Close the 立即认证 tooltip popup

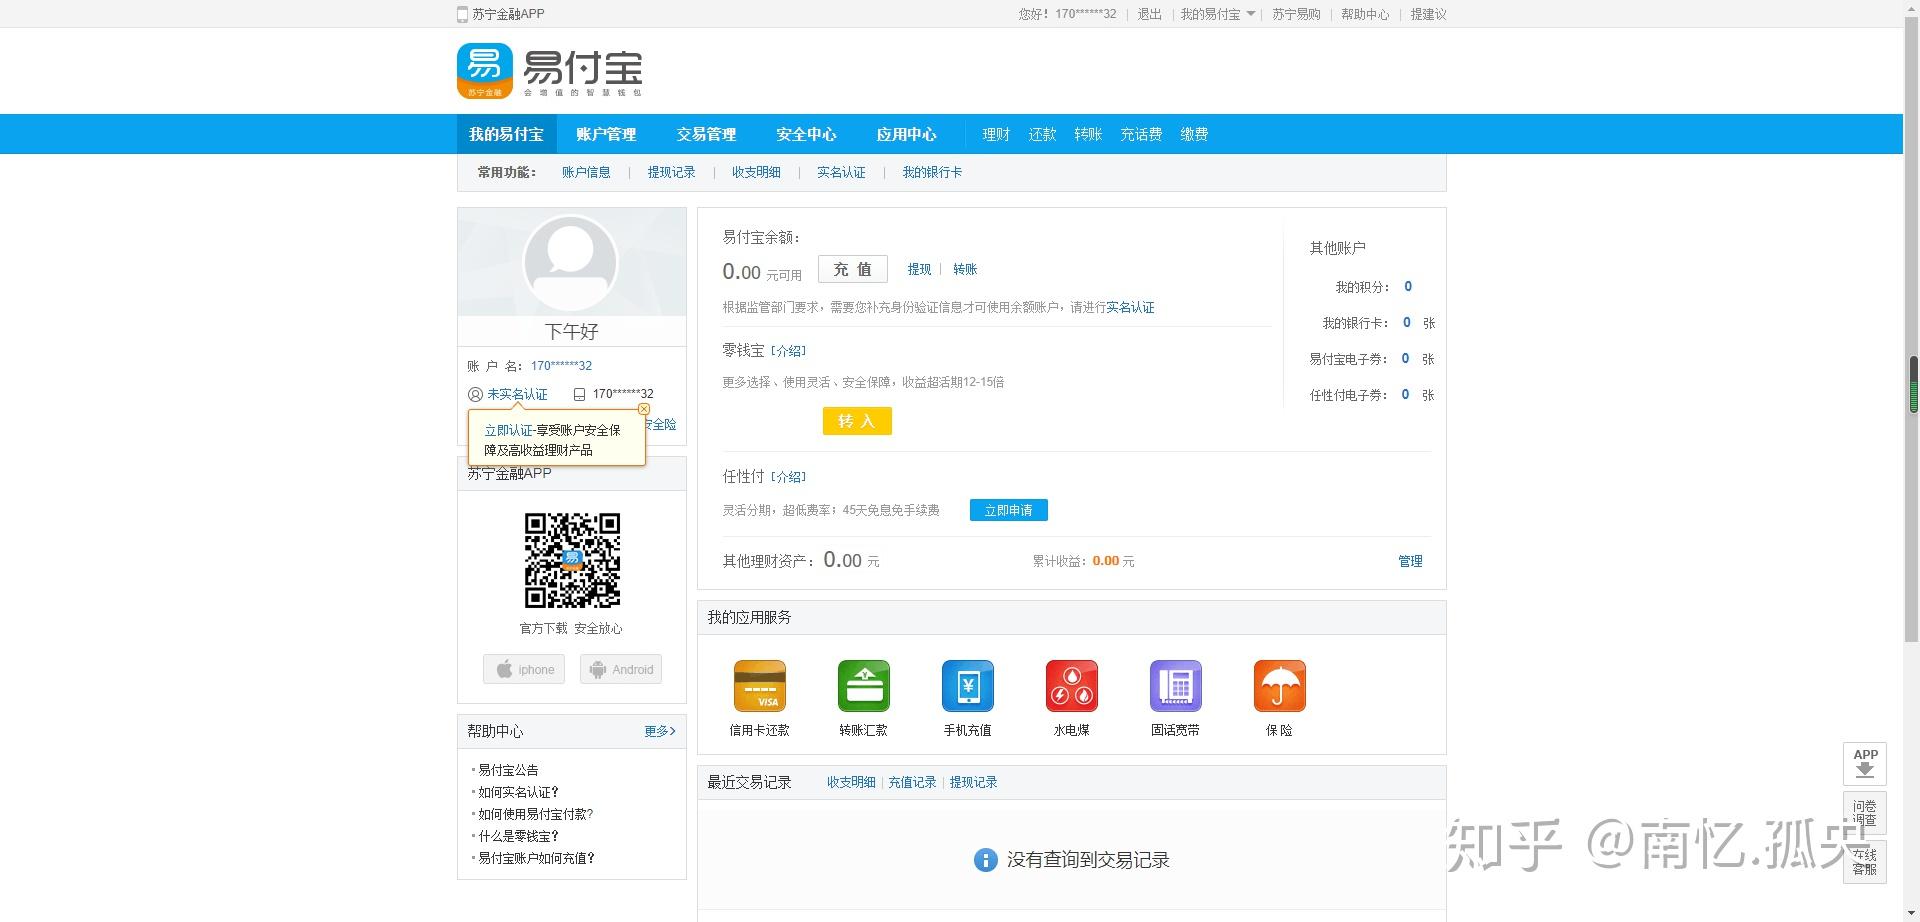(x=644, y=409)
